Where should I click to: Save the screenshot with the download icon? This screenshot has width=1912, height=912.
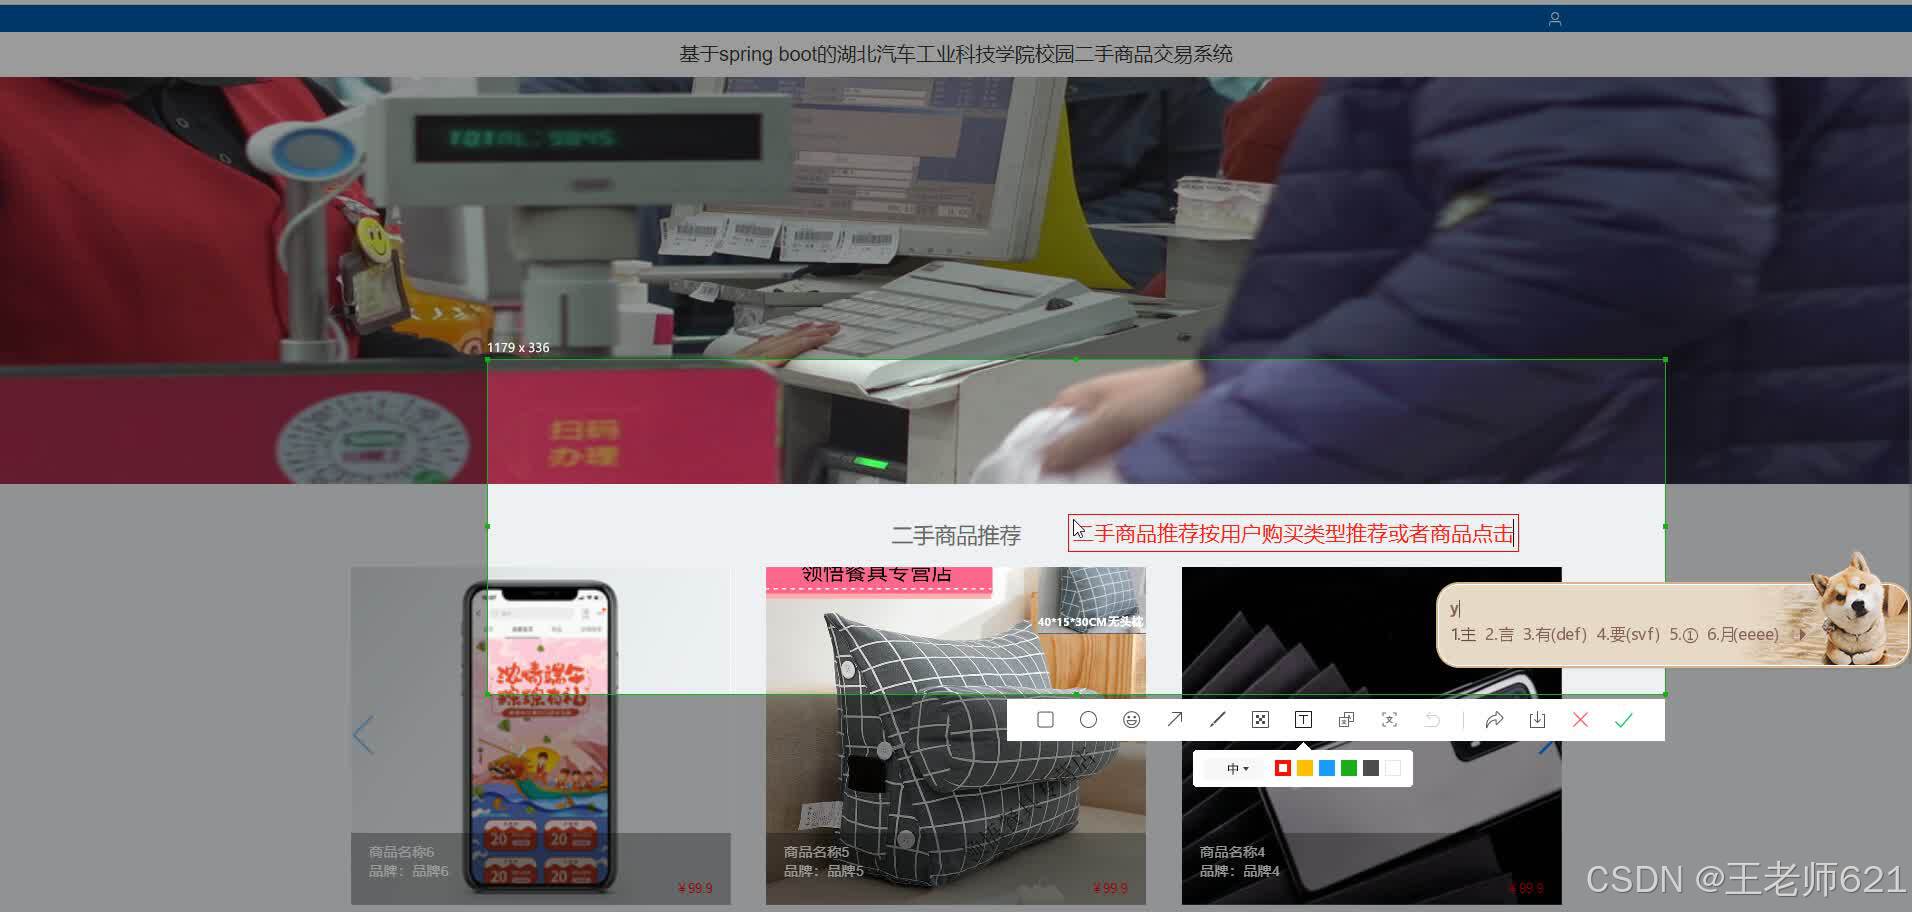click(x=1537, y=720)
